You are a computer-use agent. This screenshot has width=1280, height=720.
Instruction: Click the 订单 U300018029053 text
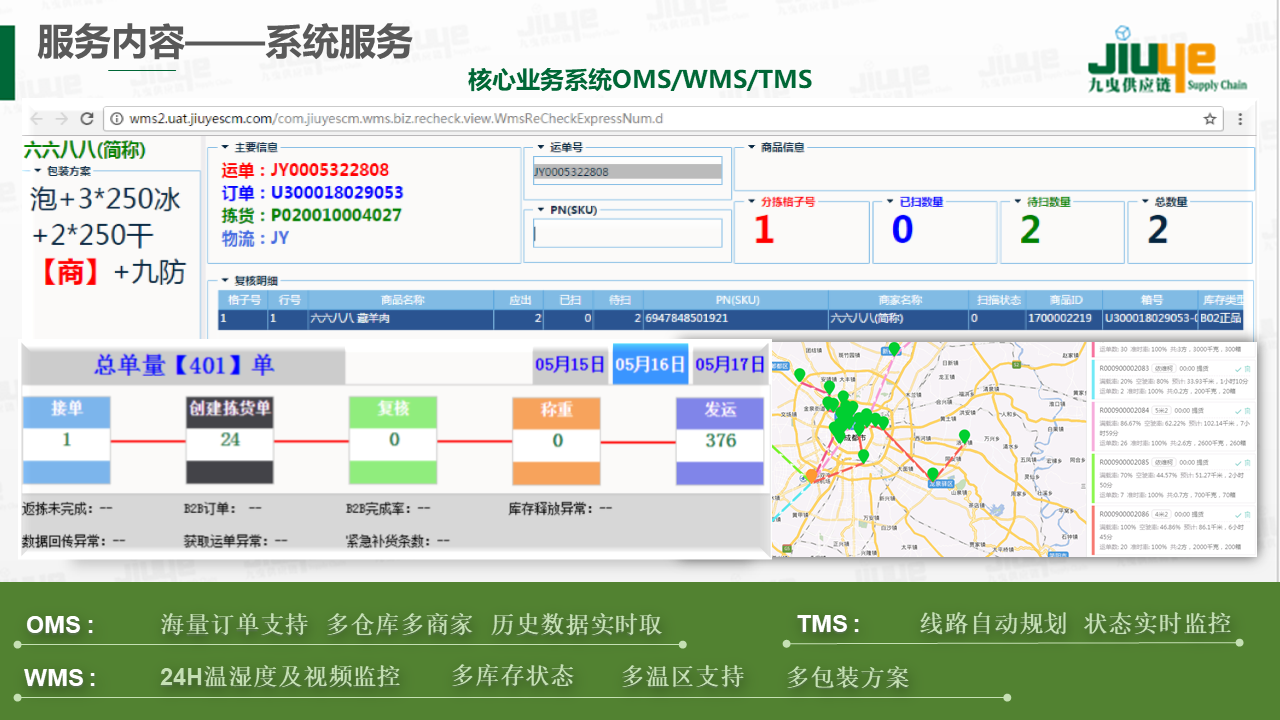[312, 193]
